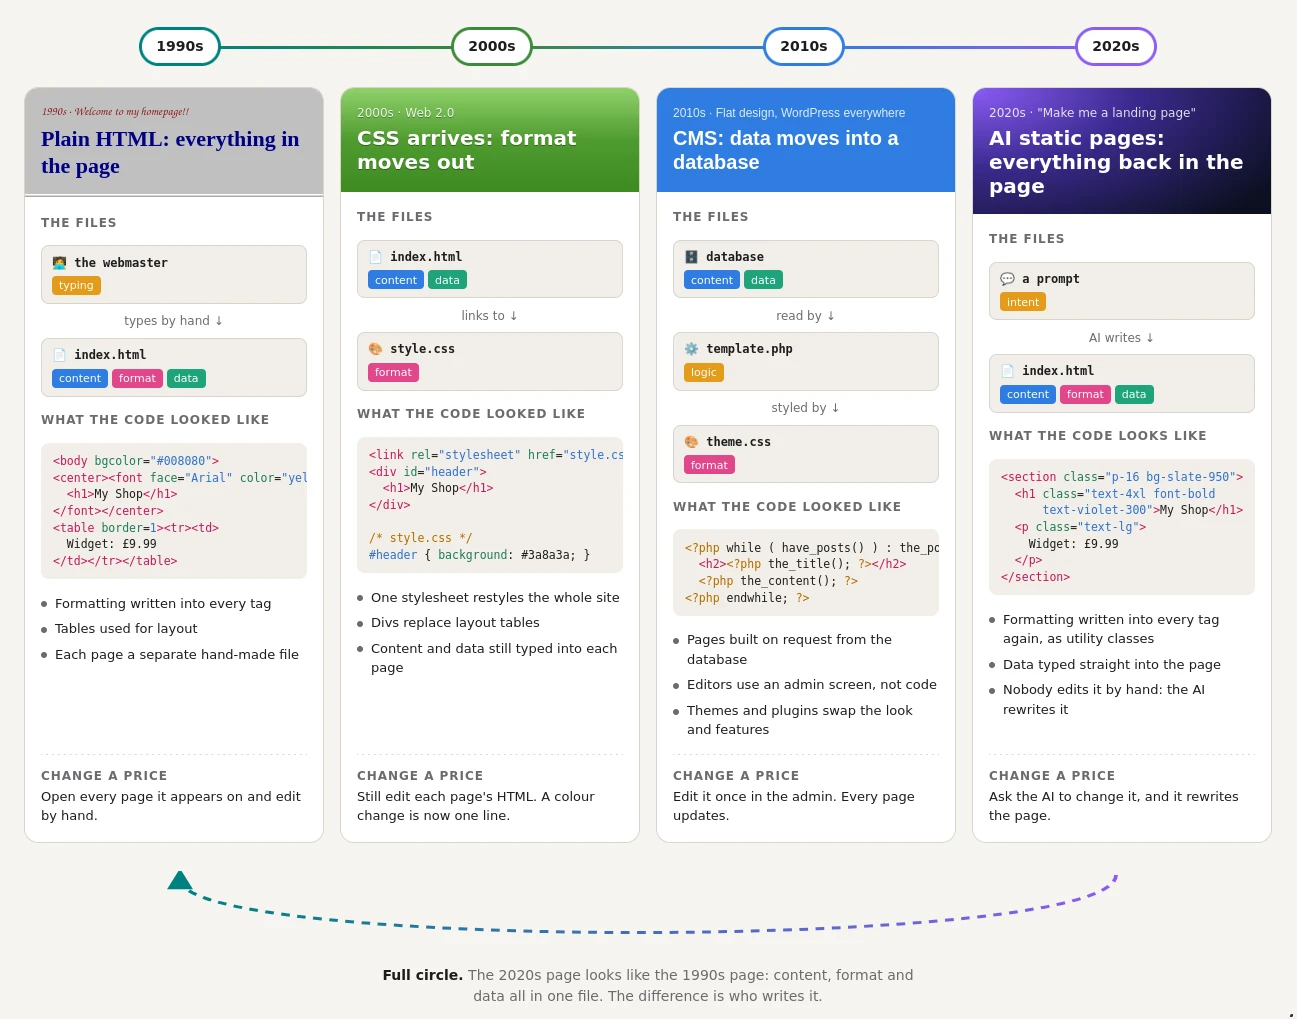
Task: Click the PHP have_posts code block
Action: [x=806, y=573]
